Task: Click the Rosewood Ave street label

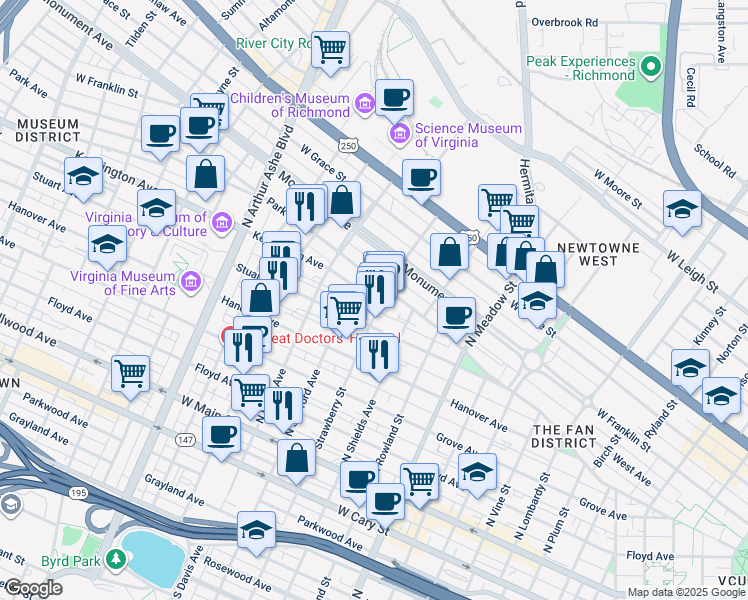Action: click(237, 574)
